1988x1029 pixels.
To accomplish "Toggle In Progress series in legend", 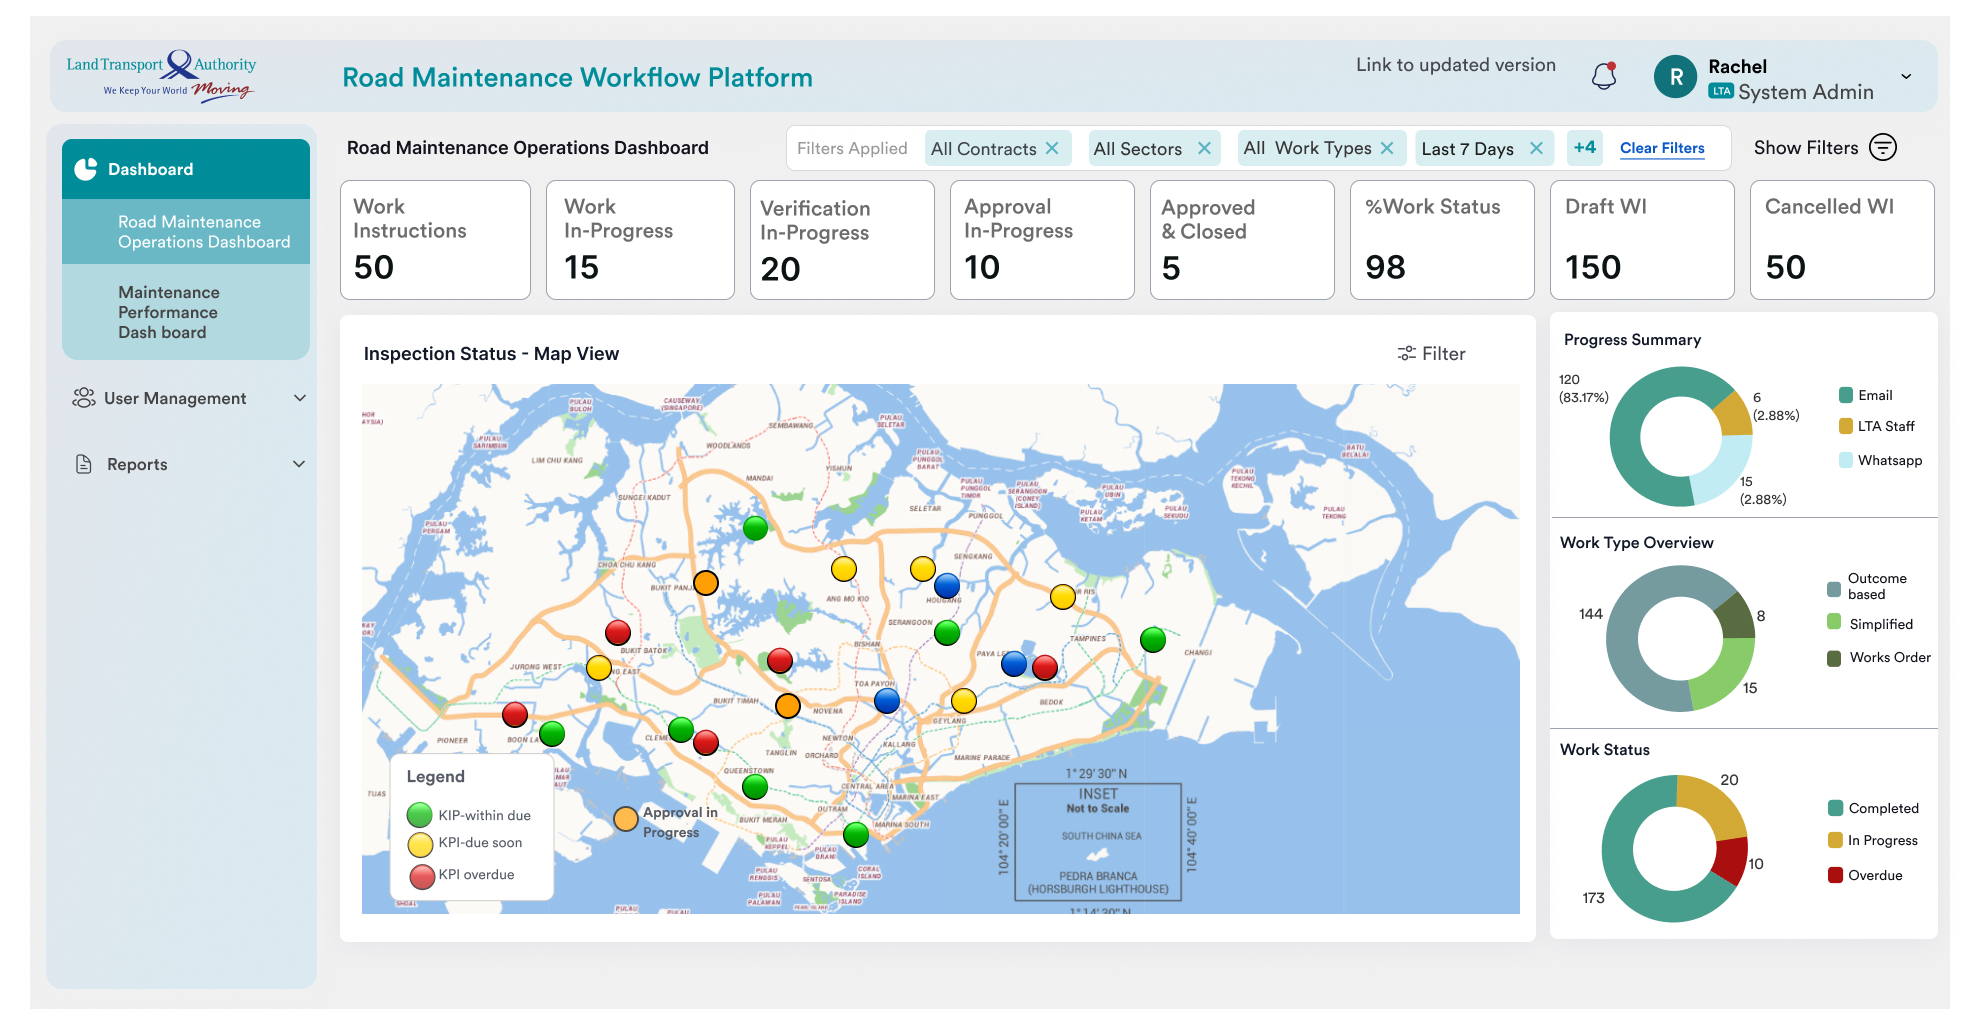I will tap(1873, 840).
